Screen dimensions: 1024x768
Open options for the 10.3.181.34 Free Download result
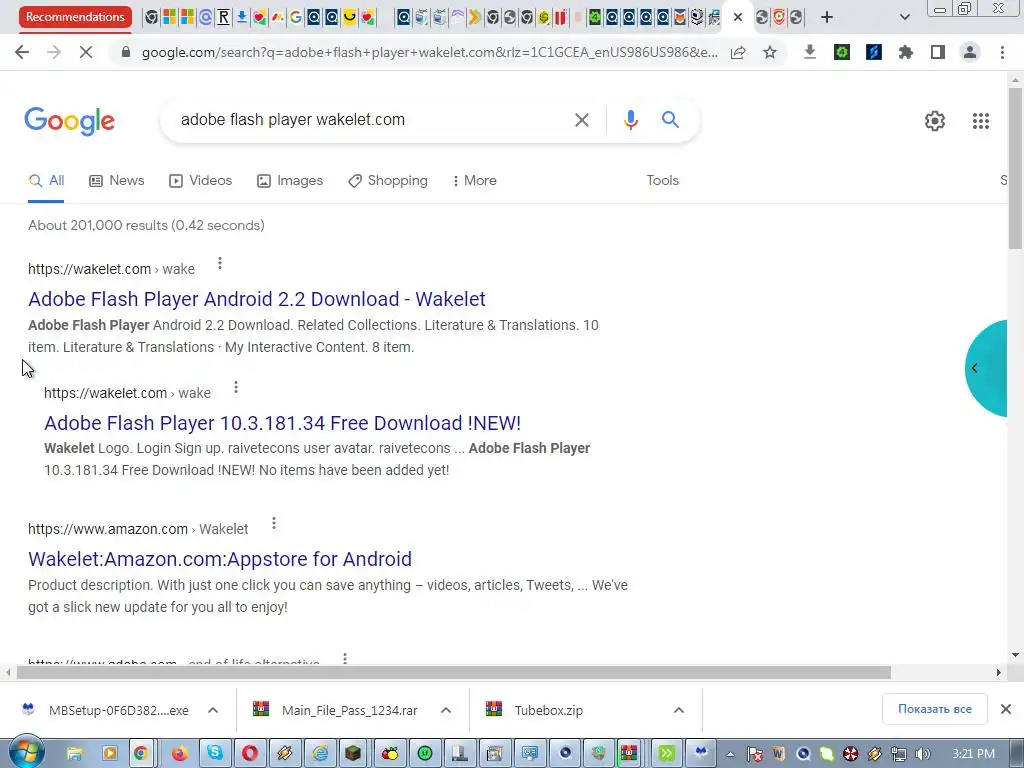(x=236, y=388)
